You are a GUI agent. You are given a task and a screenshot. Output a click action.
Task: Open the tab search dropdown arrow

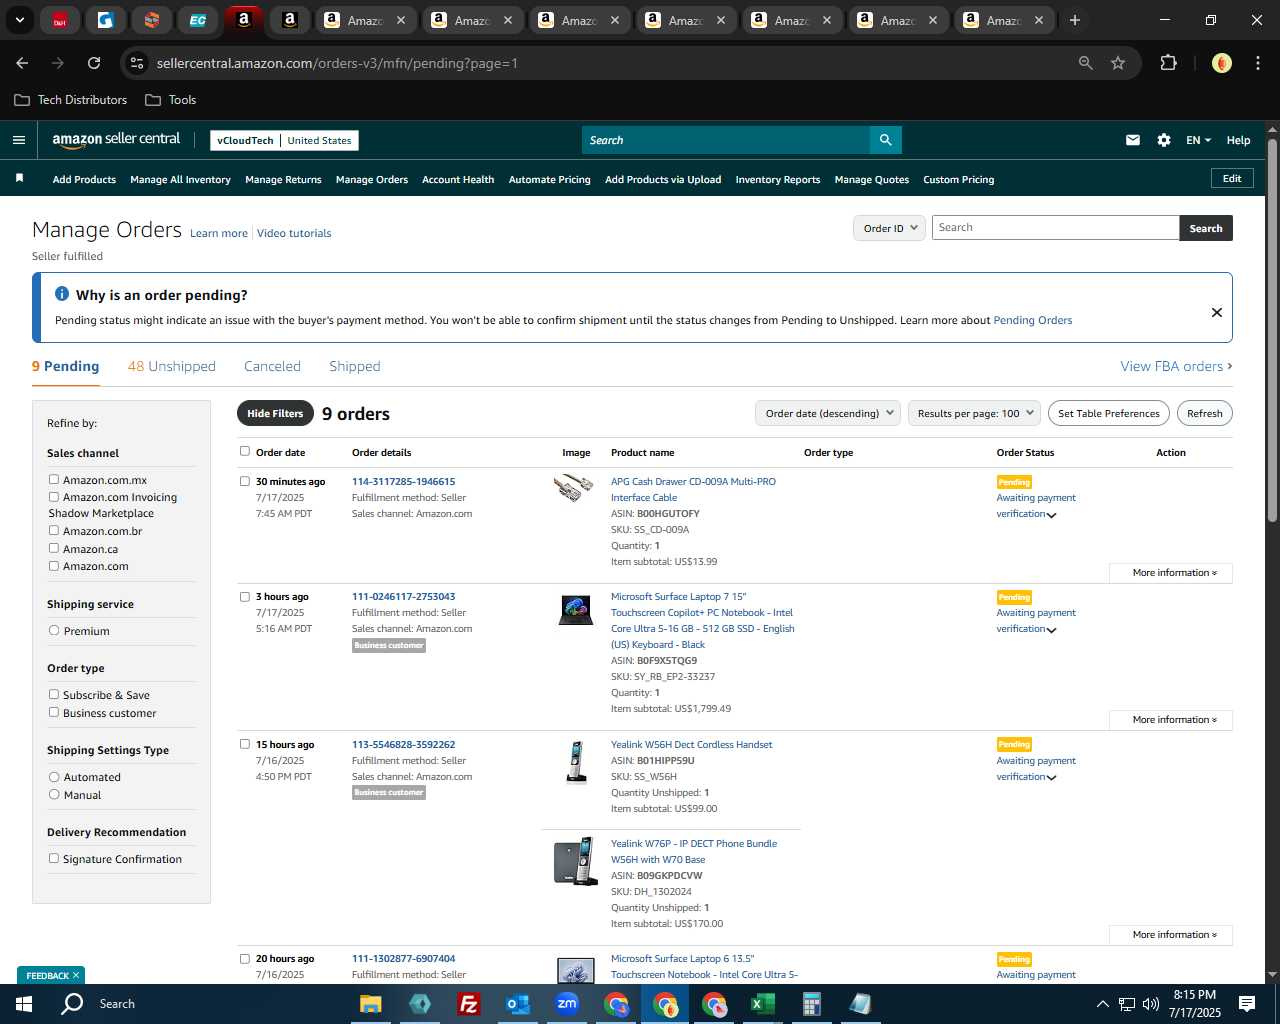tap(19, 20)
